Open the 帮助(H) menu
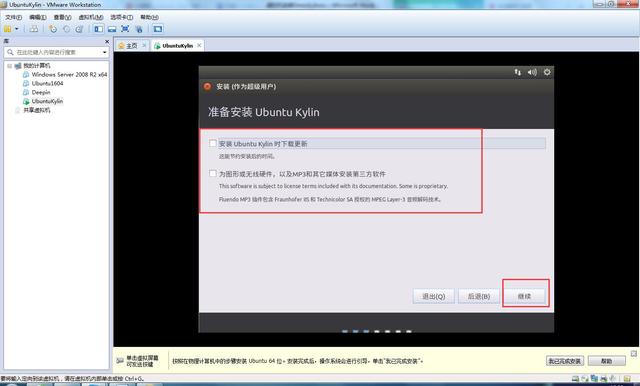This screenshot has width=640, height=386. click(149, 17)
